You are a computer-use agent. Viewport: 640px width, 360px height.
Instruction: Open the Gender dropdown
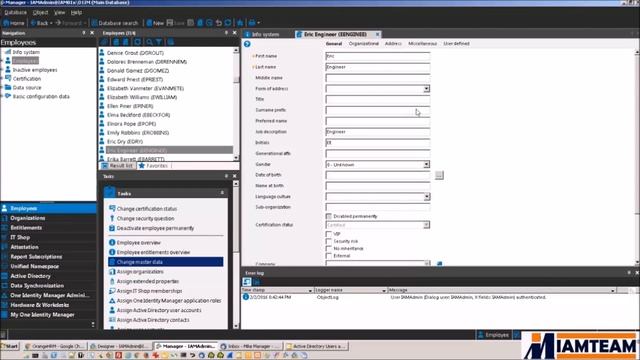pos(426,164)
